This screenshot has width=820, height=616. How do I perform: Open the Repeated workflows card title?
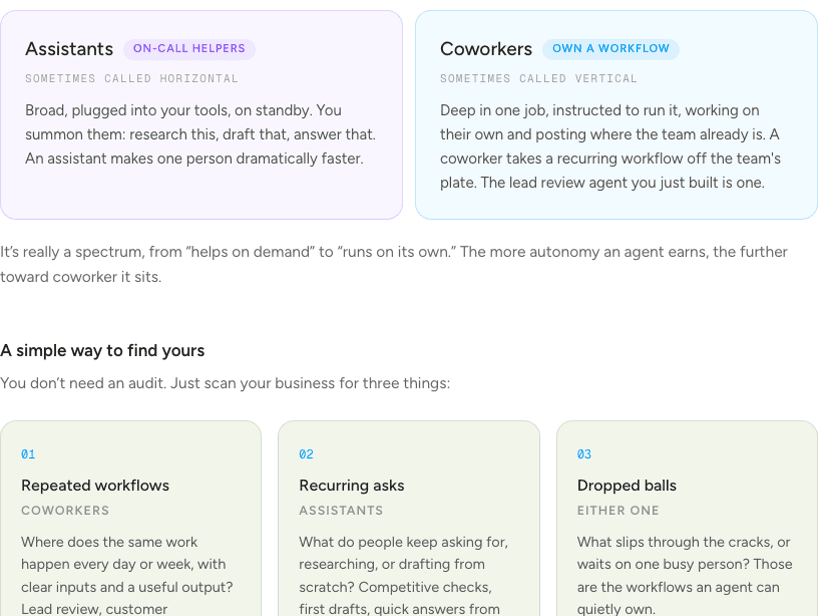(95, 485)
